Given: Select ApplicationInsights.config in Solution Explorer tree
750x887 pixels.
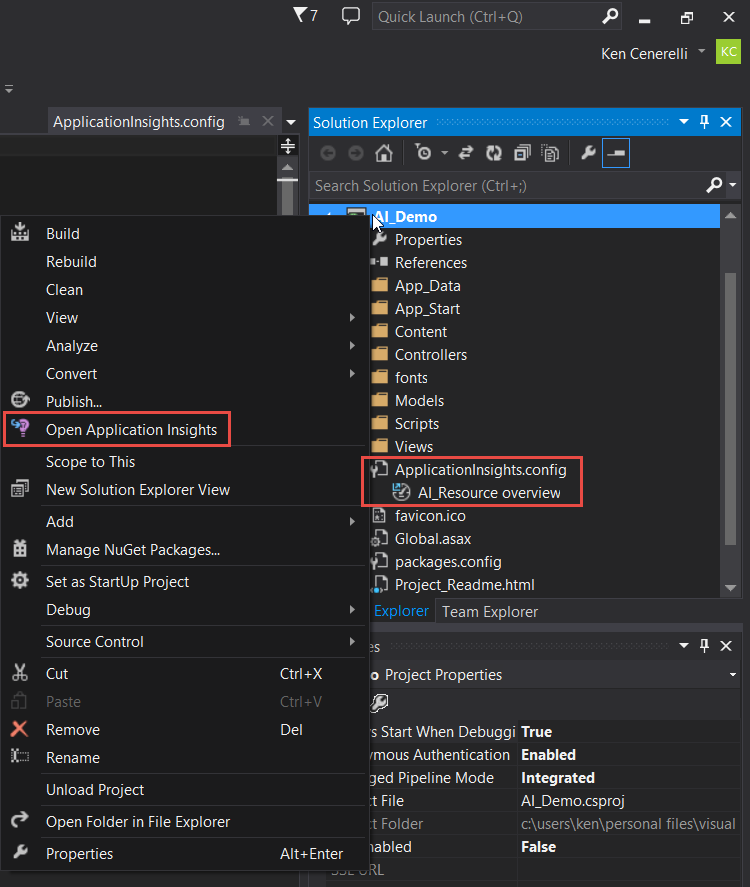Looking at the screenshot, I should pyautogui.click(x=480, y=470).
